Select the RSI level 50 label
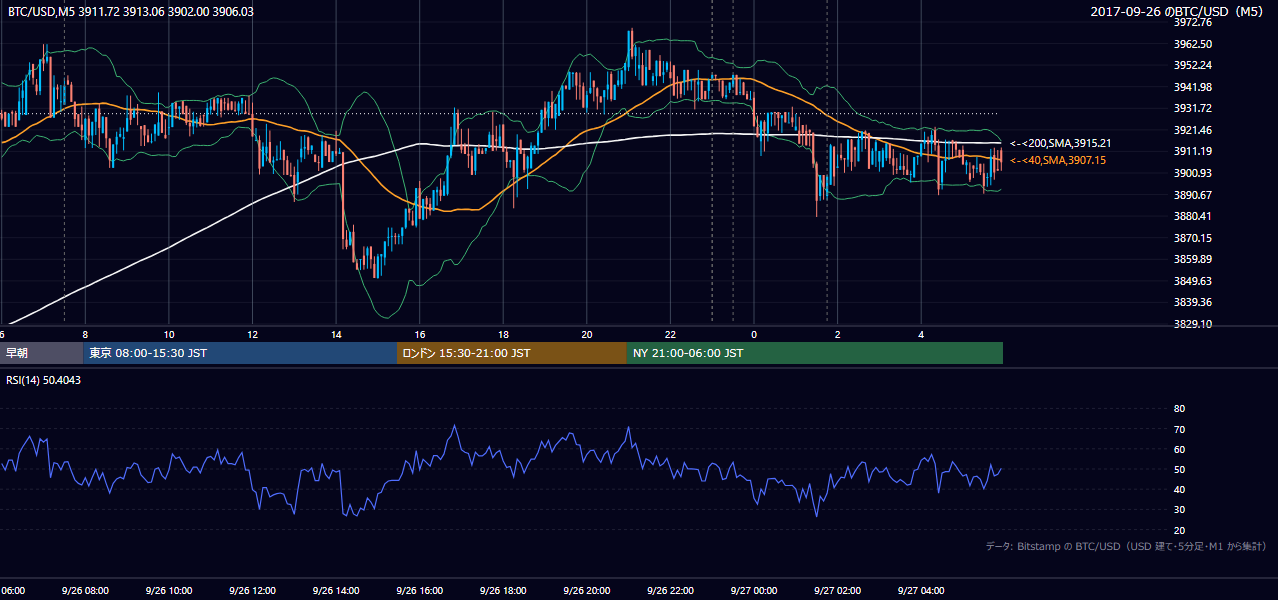Image resolution: width=1278 pixels, height=600 pixels. (1179, 469)
